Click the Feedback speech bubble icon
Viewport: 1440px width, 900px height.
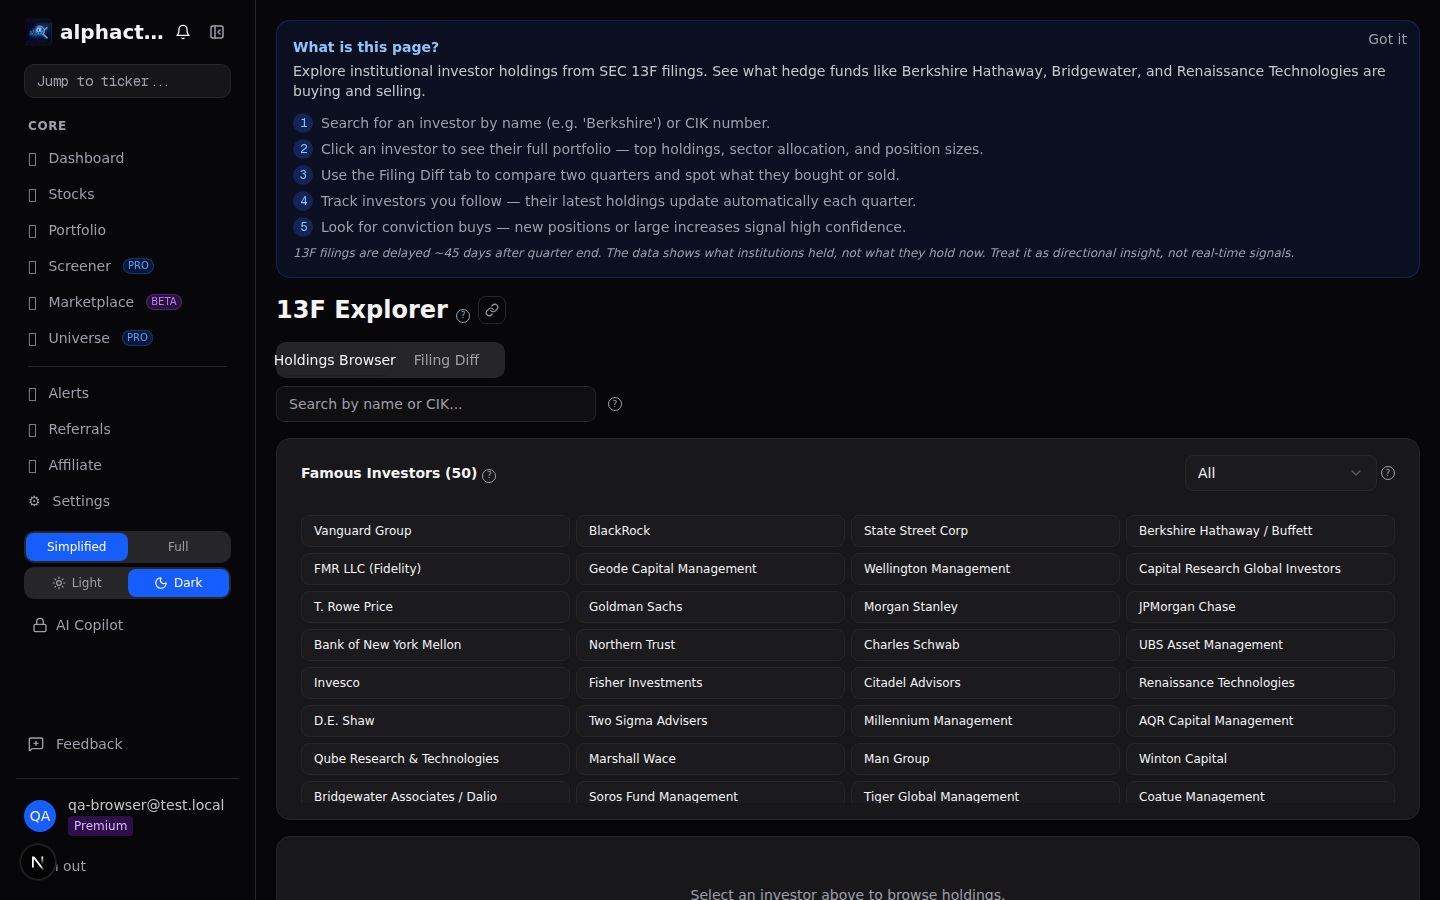[x=35, y=744]
